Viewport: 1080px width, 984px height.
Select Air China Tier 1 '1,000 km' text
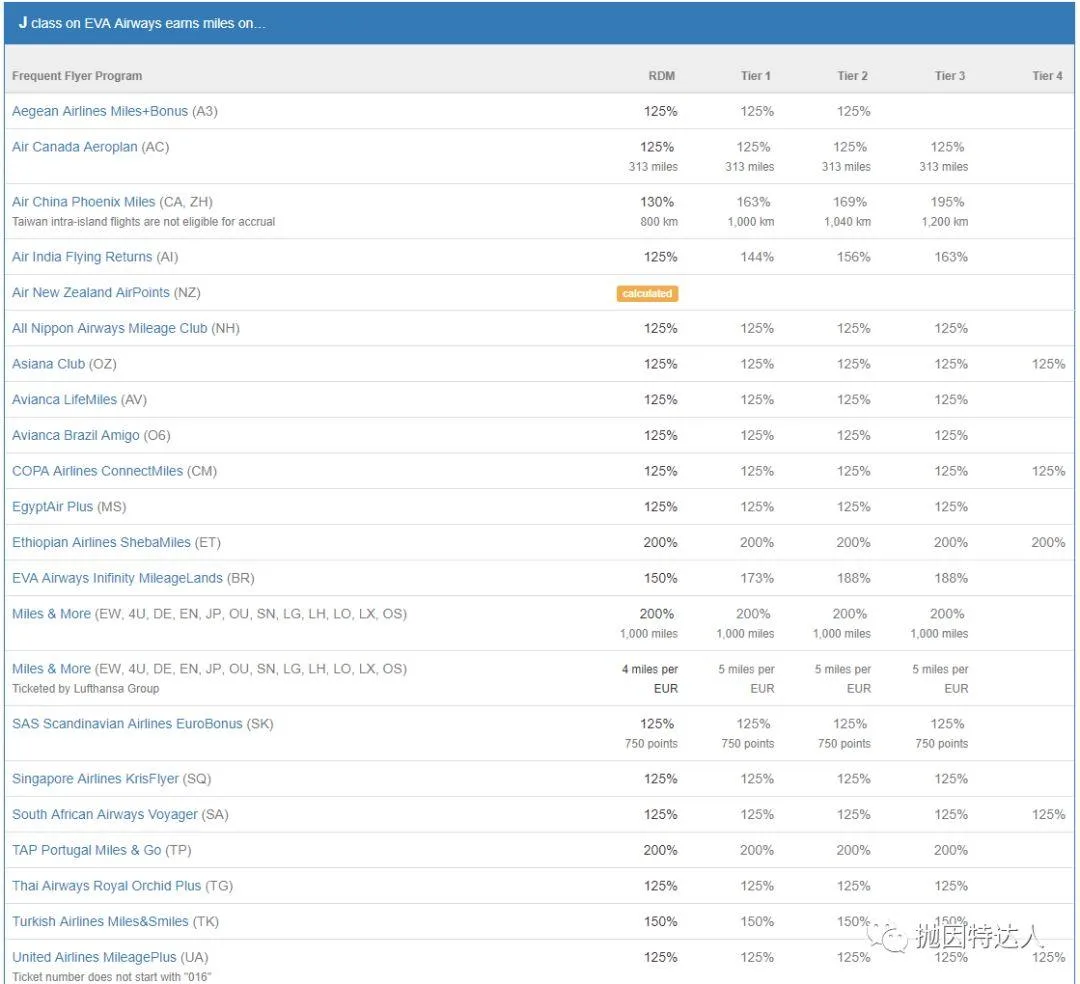tap(751, 222)
